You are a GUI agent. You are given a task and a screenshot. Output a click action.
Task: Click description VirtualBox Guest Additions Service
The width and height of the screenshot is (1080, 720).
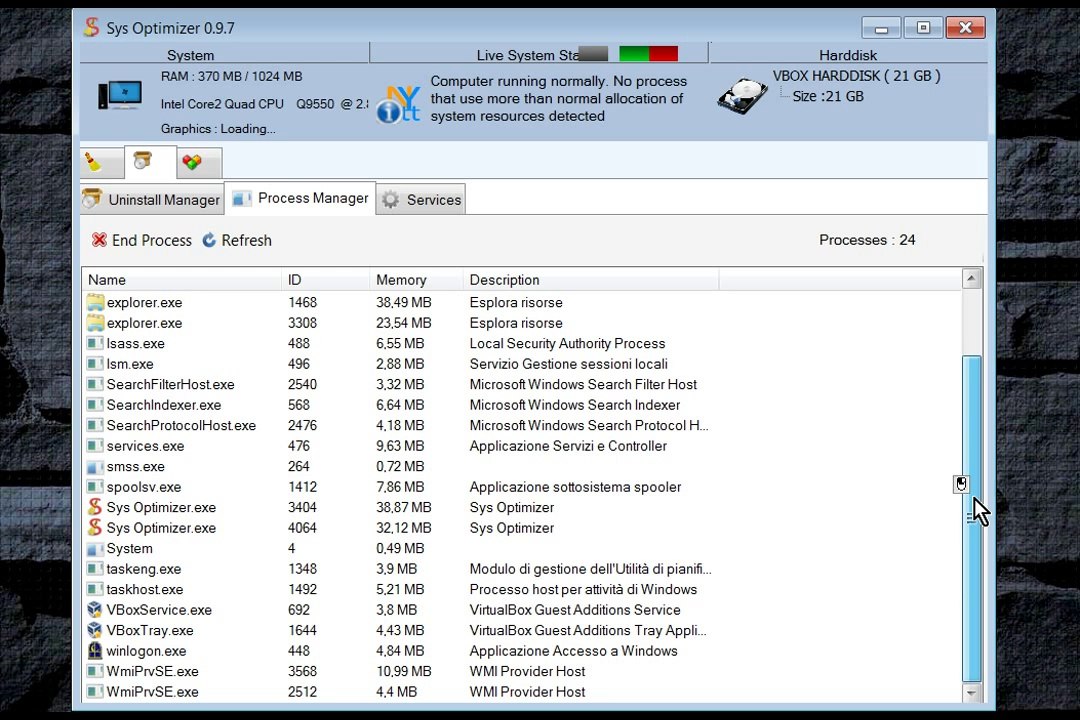574,610
